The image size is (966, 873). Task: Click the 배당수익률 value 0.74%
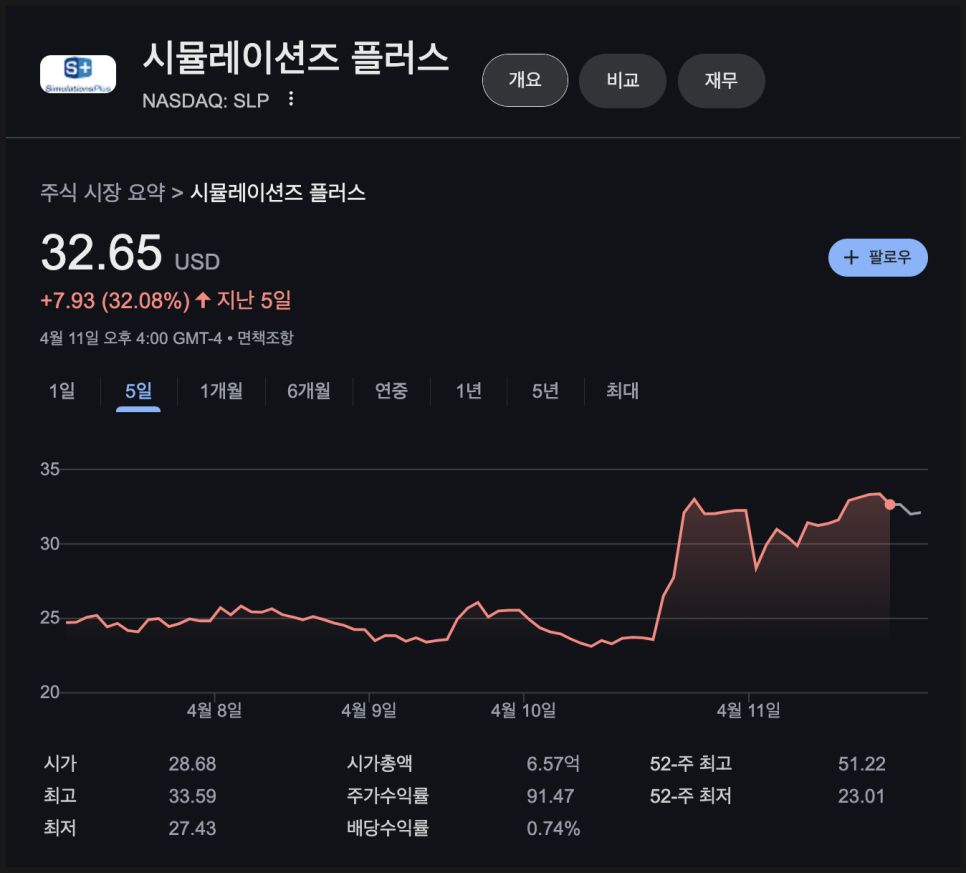[553, 828]
